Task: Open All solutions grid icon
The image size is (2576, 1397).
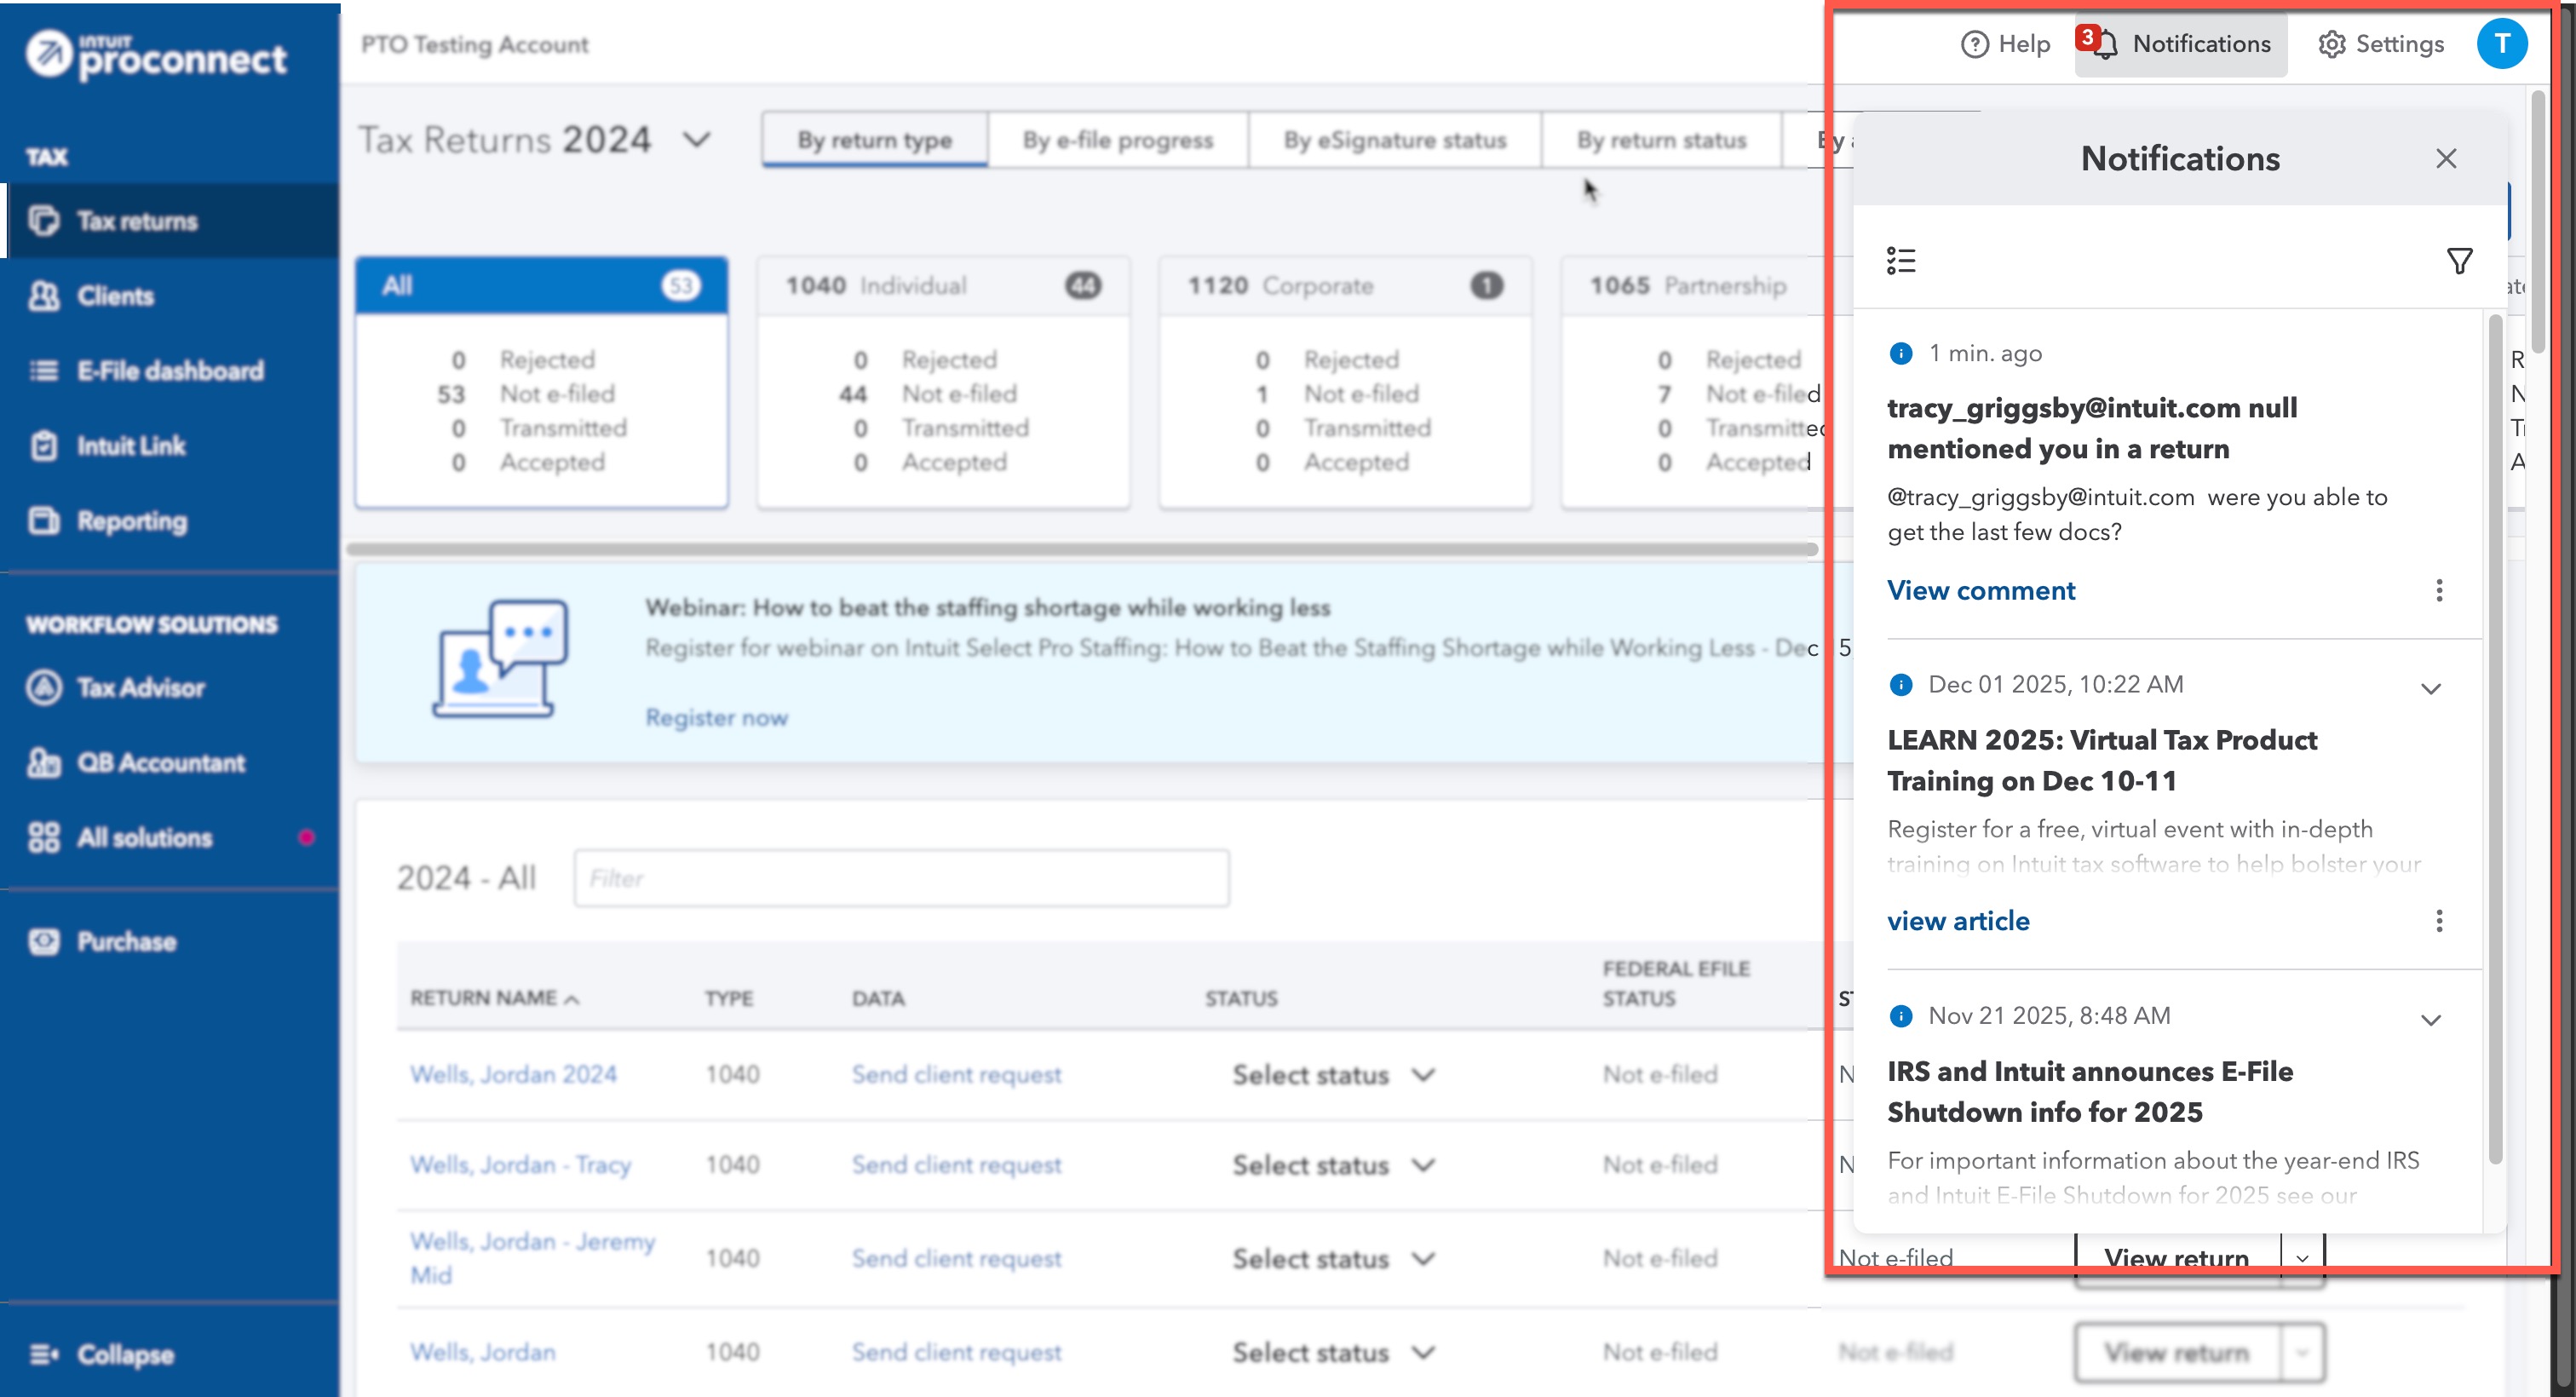Action: (44, 838)
